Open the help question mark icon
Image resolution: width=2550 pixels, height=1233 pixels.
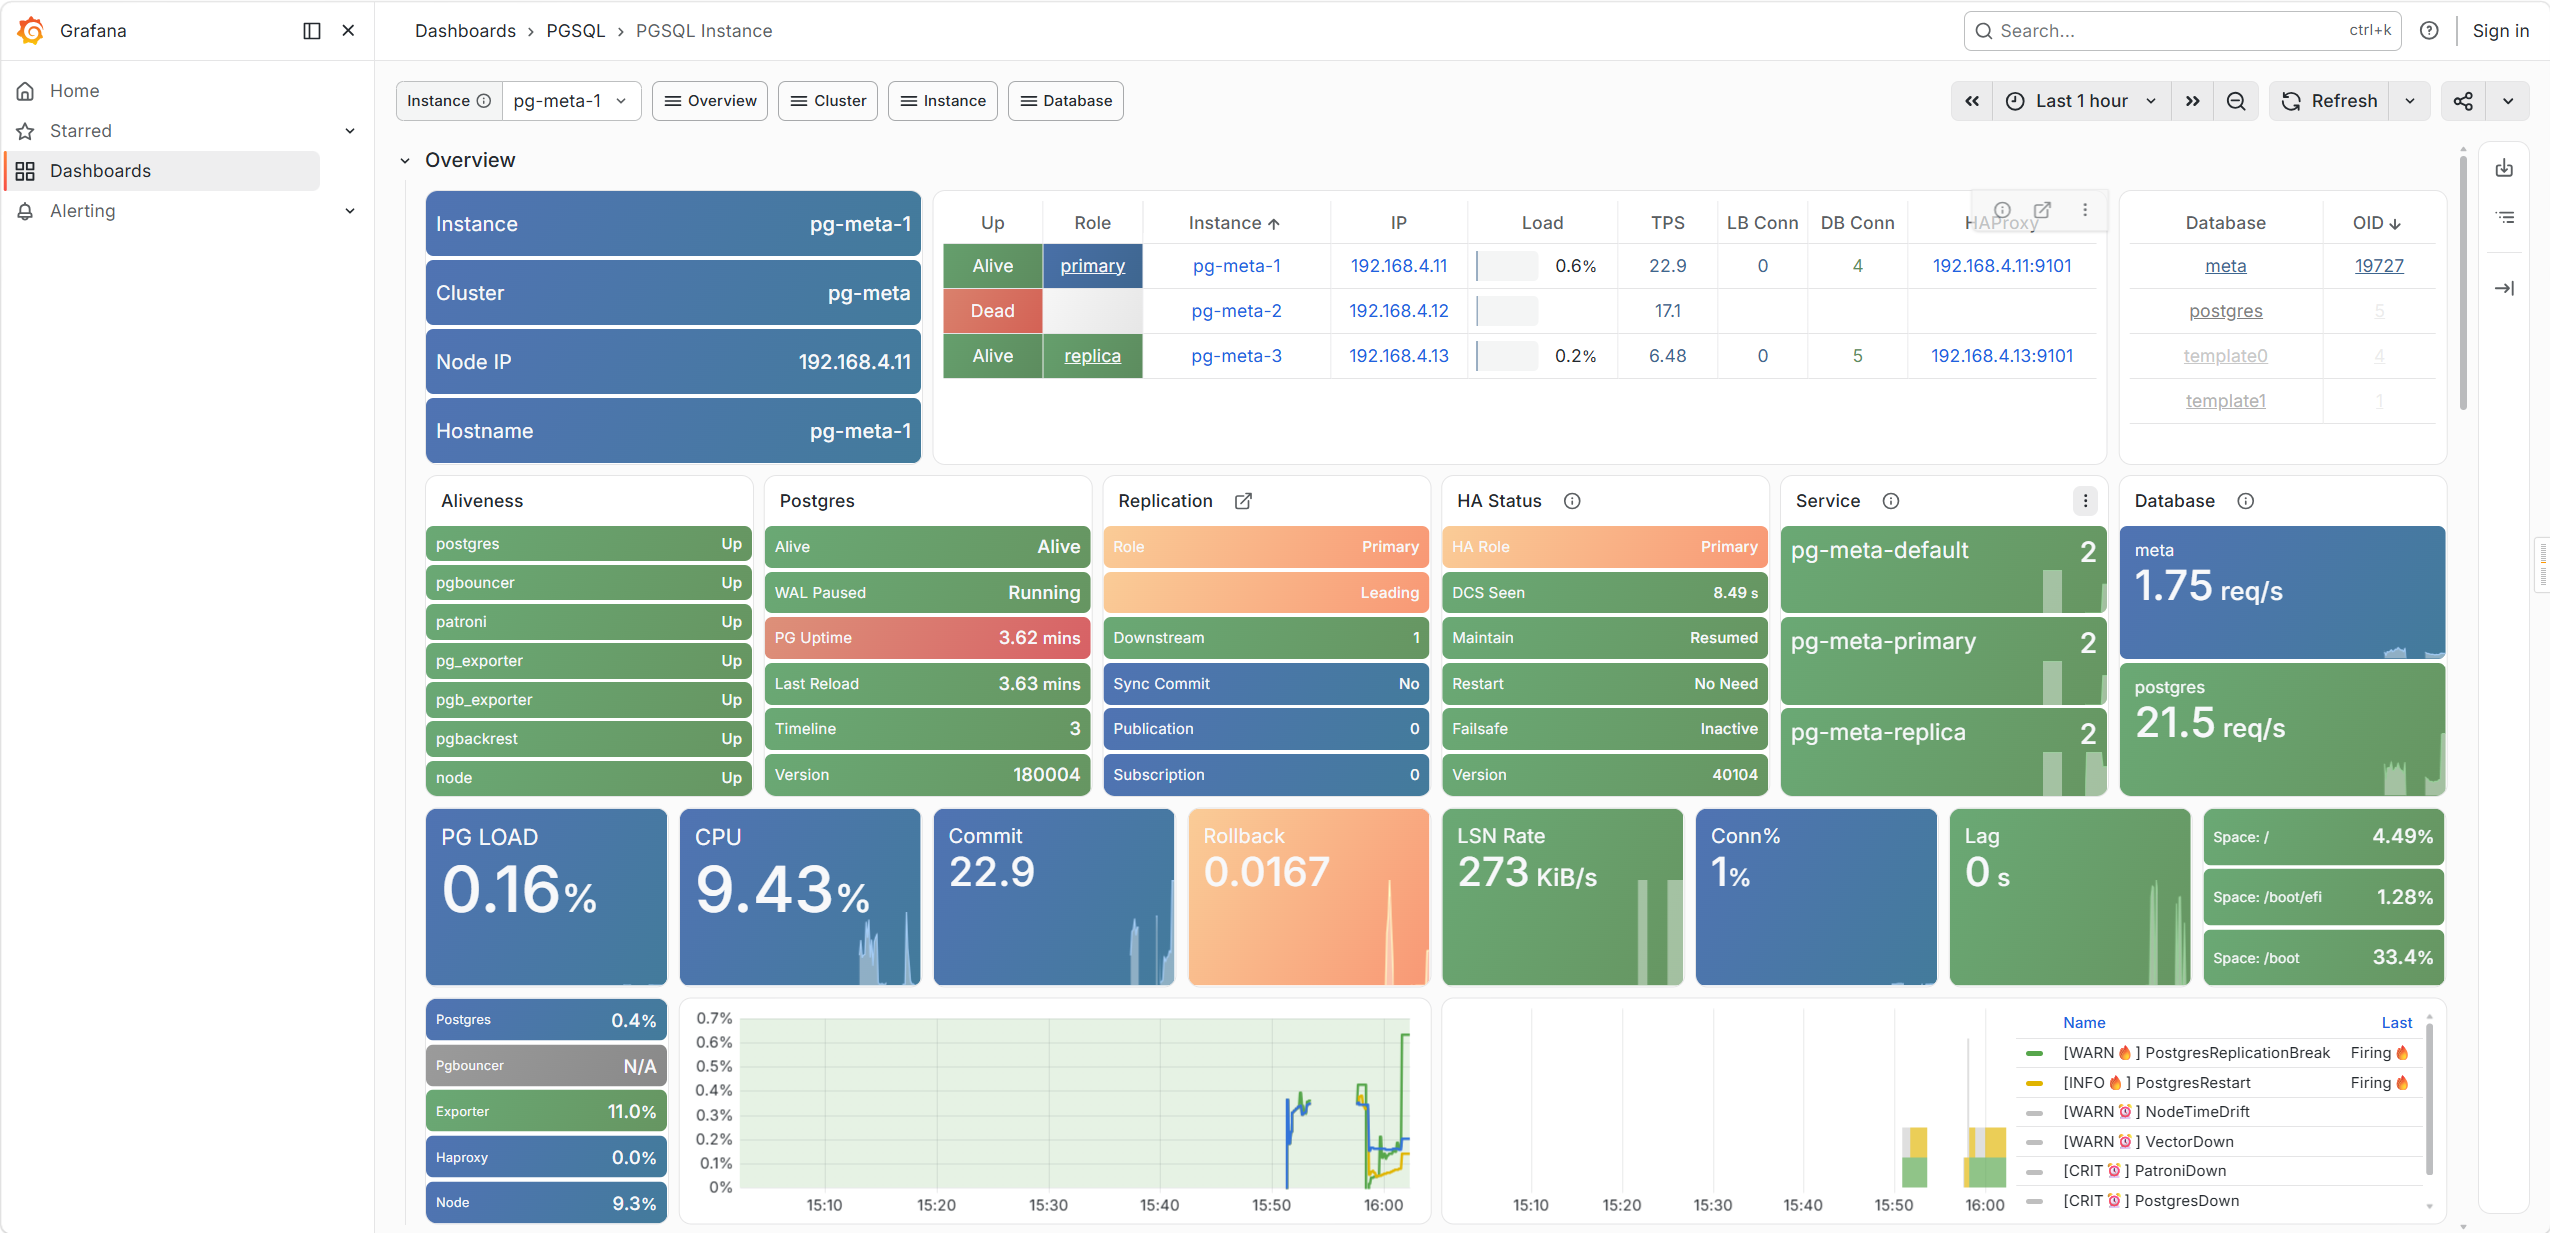(x=2429, y=31)
